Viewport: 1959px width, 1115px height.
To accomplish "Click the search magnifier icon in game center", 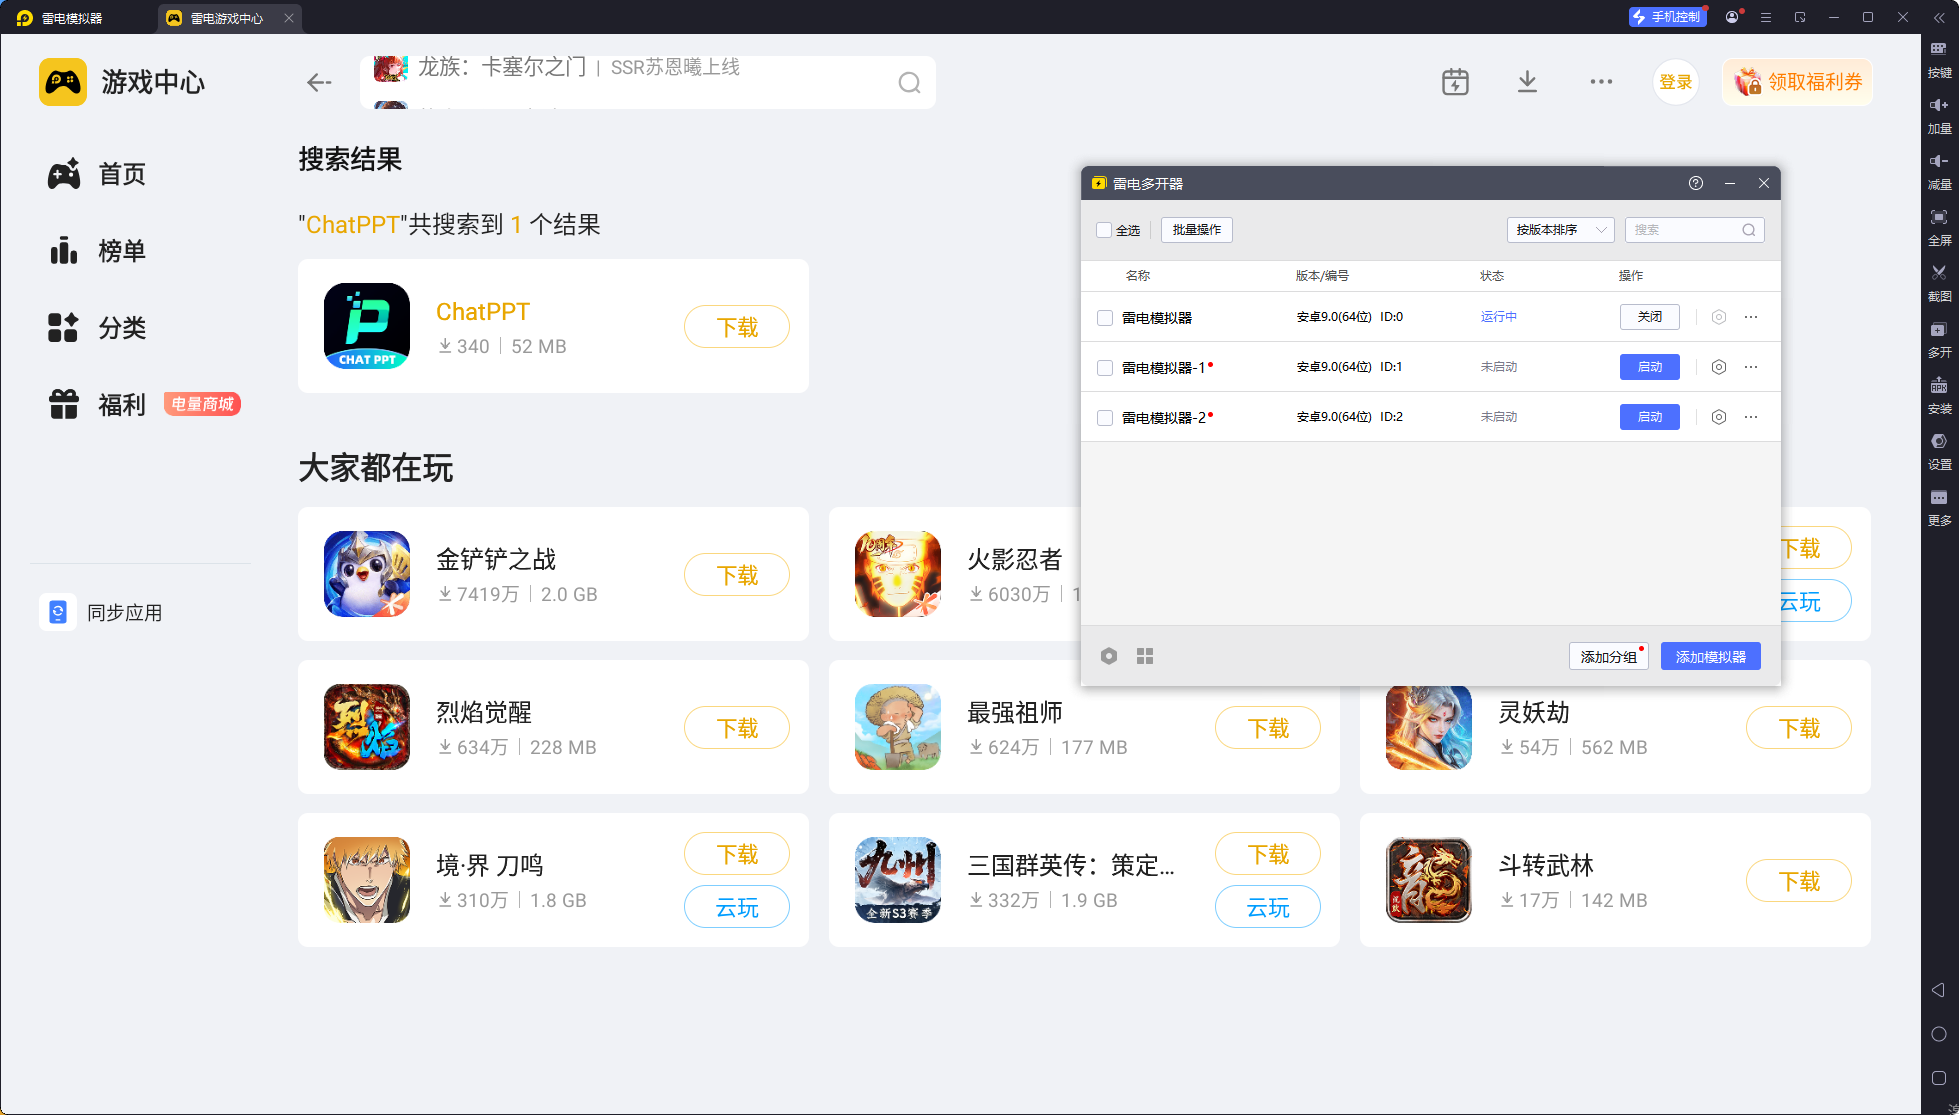I will click(x=909, y=83).
